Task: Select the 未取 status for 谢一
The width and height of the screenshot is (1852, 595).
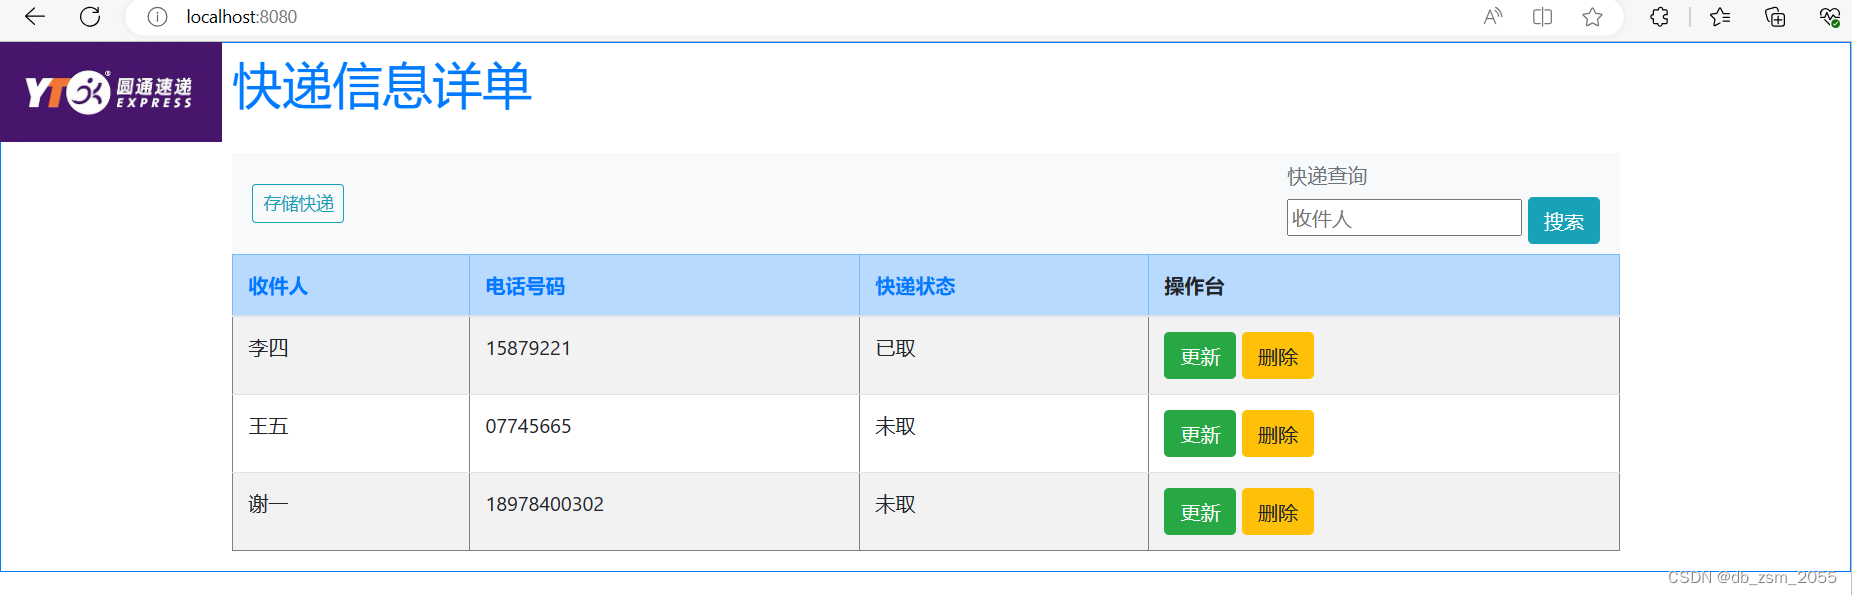Action: coord(895,504)
